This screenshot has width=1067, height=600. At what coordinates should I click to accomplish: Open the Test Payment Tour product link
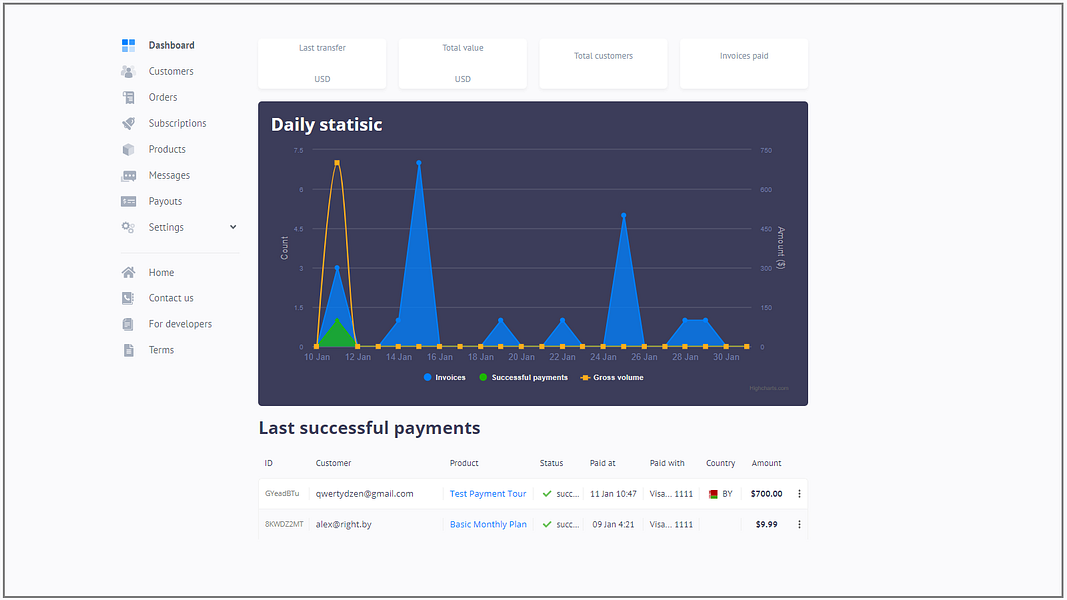(488, 493)
